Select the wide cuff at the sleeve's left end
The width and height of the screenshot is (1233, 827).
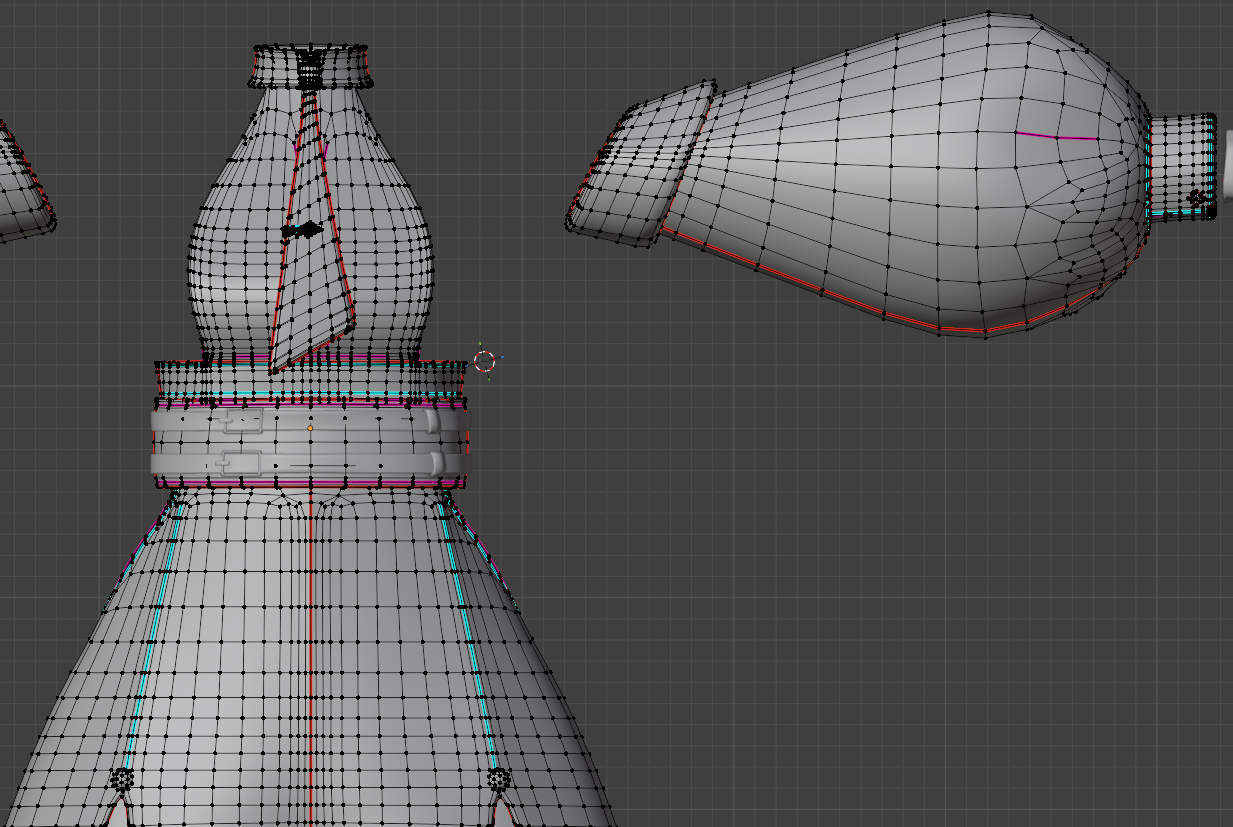[642, 163]
